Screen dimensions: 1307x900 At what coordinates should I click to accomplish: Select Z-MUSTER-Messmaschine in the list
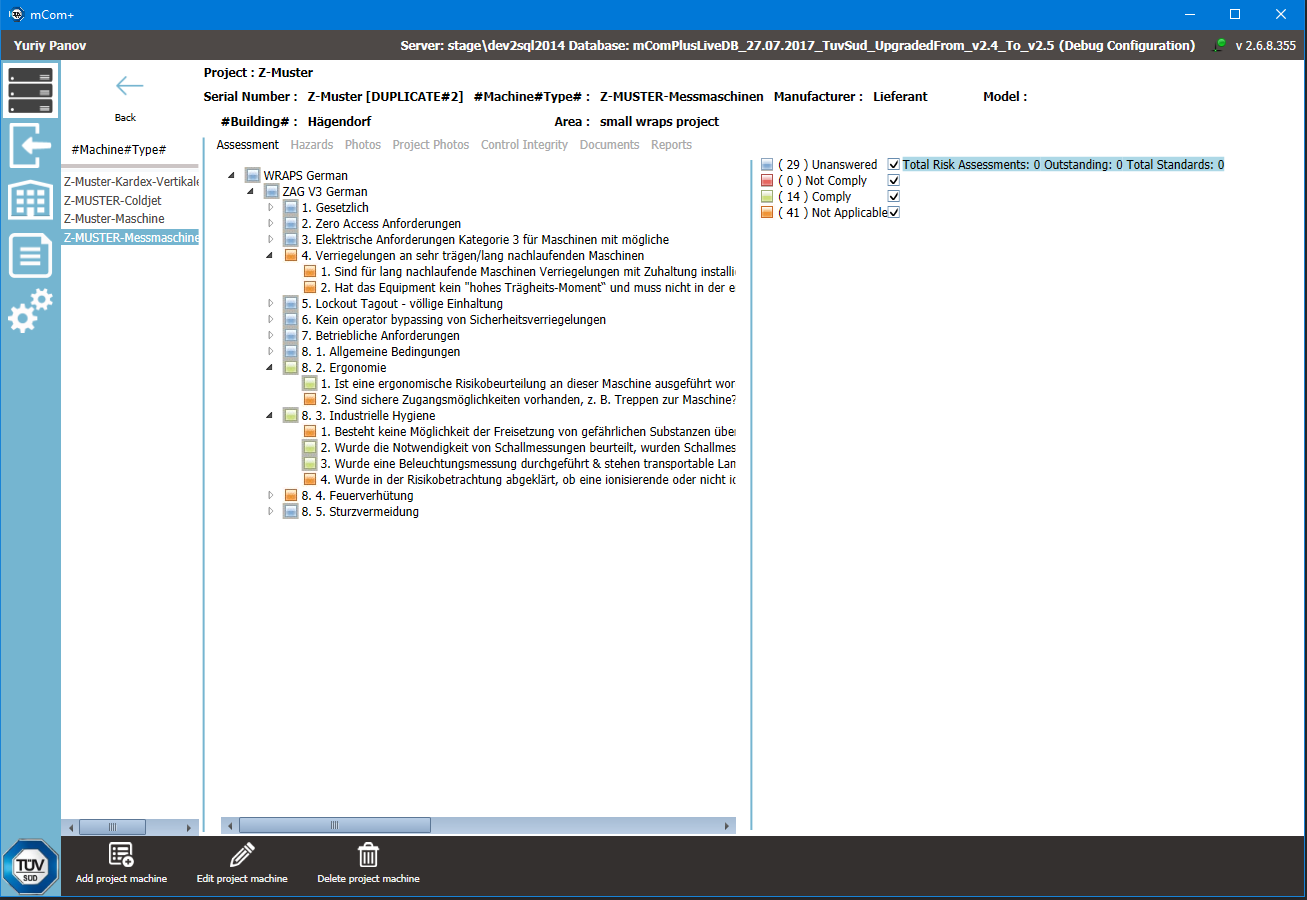click(130, 237)
